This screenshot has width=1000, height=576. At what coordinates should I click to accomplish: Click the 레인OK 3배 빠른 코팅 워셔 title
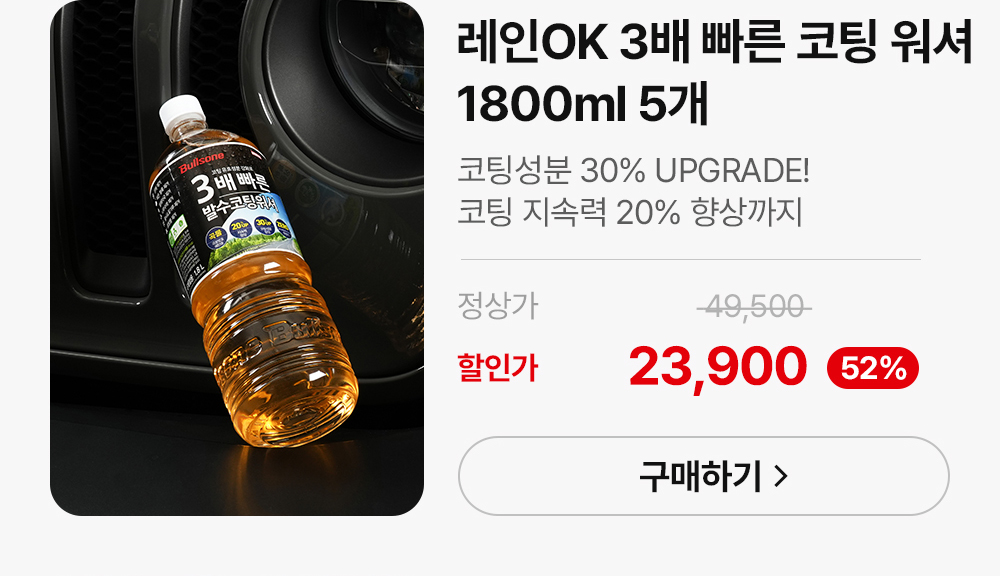tap(715, 41)
